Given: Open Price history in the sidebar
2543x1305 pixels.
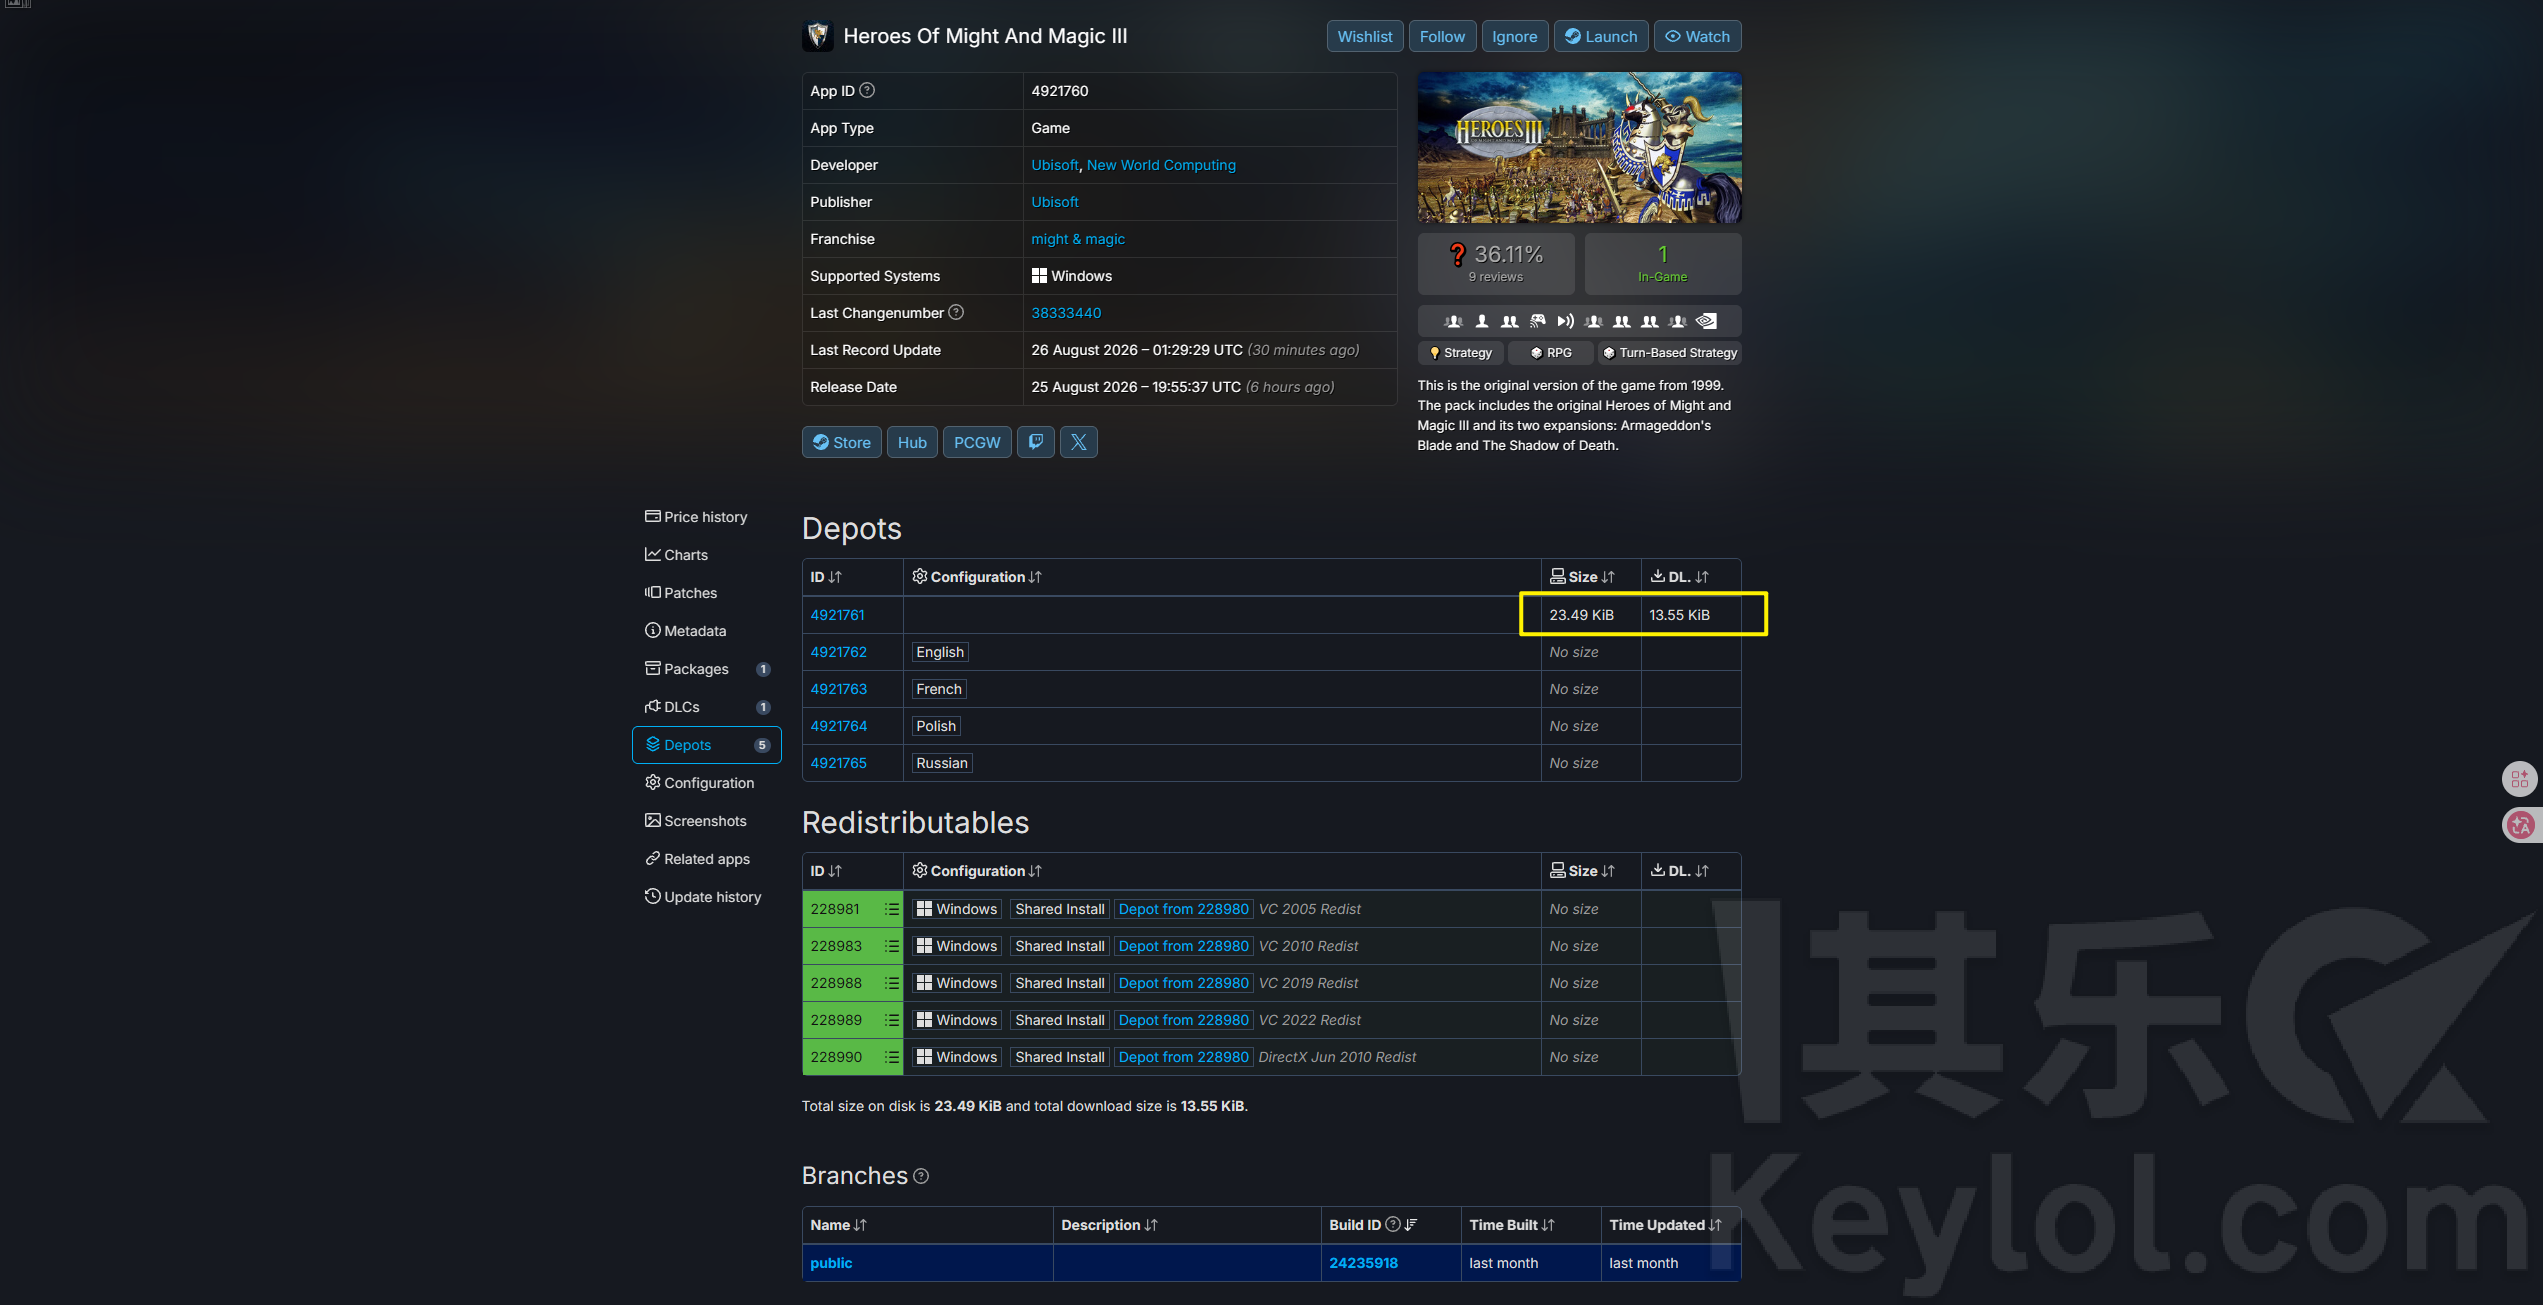Looking at the screenshot, I should point(707,517).
